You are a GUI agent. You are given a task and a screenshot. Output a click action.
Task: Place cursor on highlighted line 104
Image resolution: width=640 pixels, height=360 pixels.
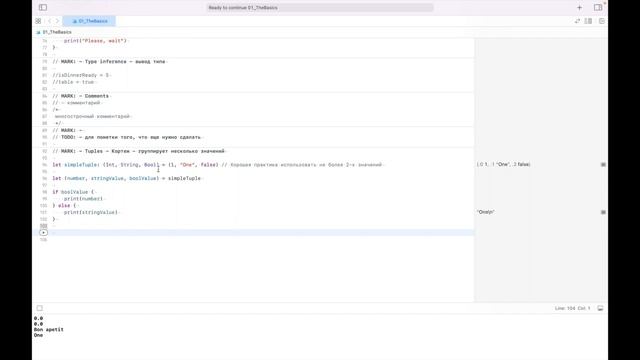tap(263, 233)
